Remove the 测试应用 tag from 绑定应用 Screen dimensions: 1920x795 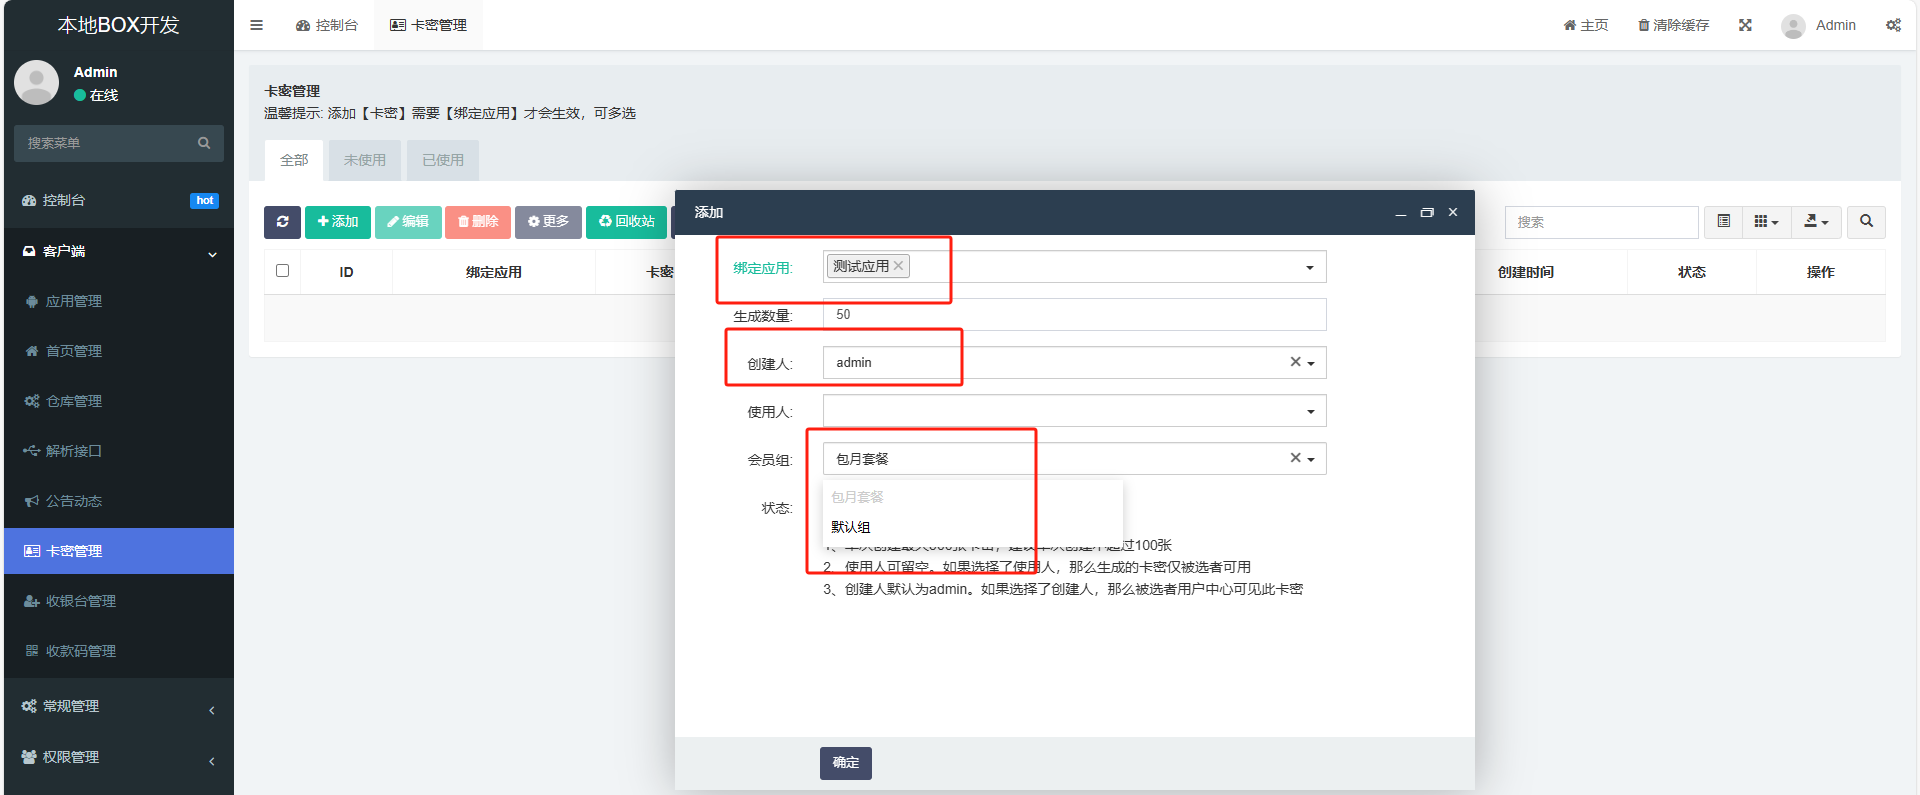click(x=899, y=266)
